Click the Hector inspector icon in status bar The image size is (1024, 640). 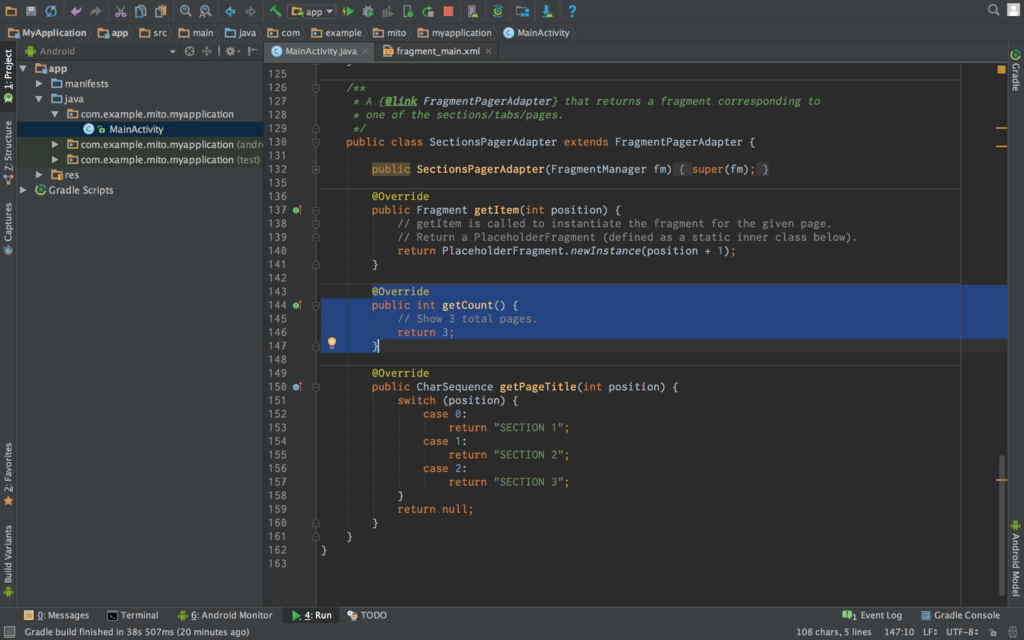tap(1013, 632)
